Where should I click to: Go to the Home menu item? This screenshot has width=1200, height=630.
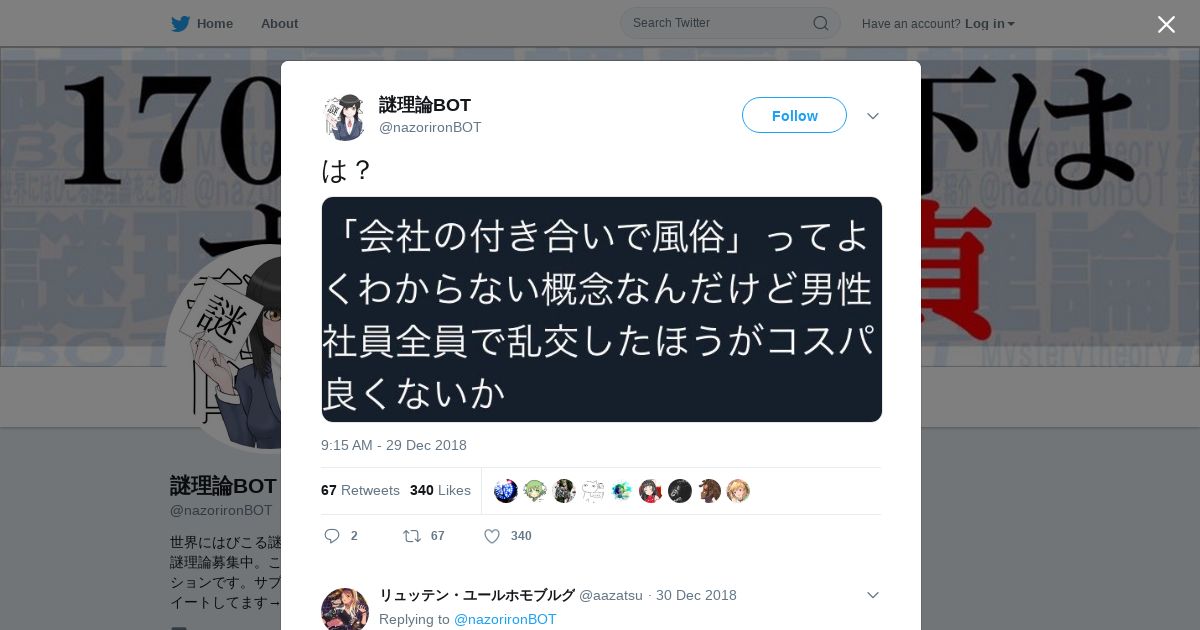tap(202, 23)
